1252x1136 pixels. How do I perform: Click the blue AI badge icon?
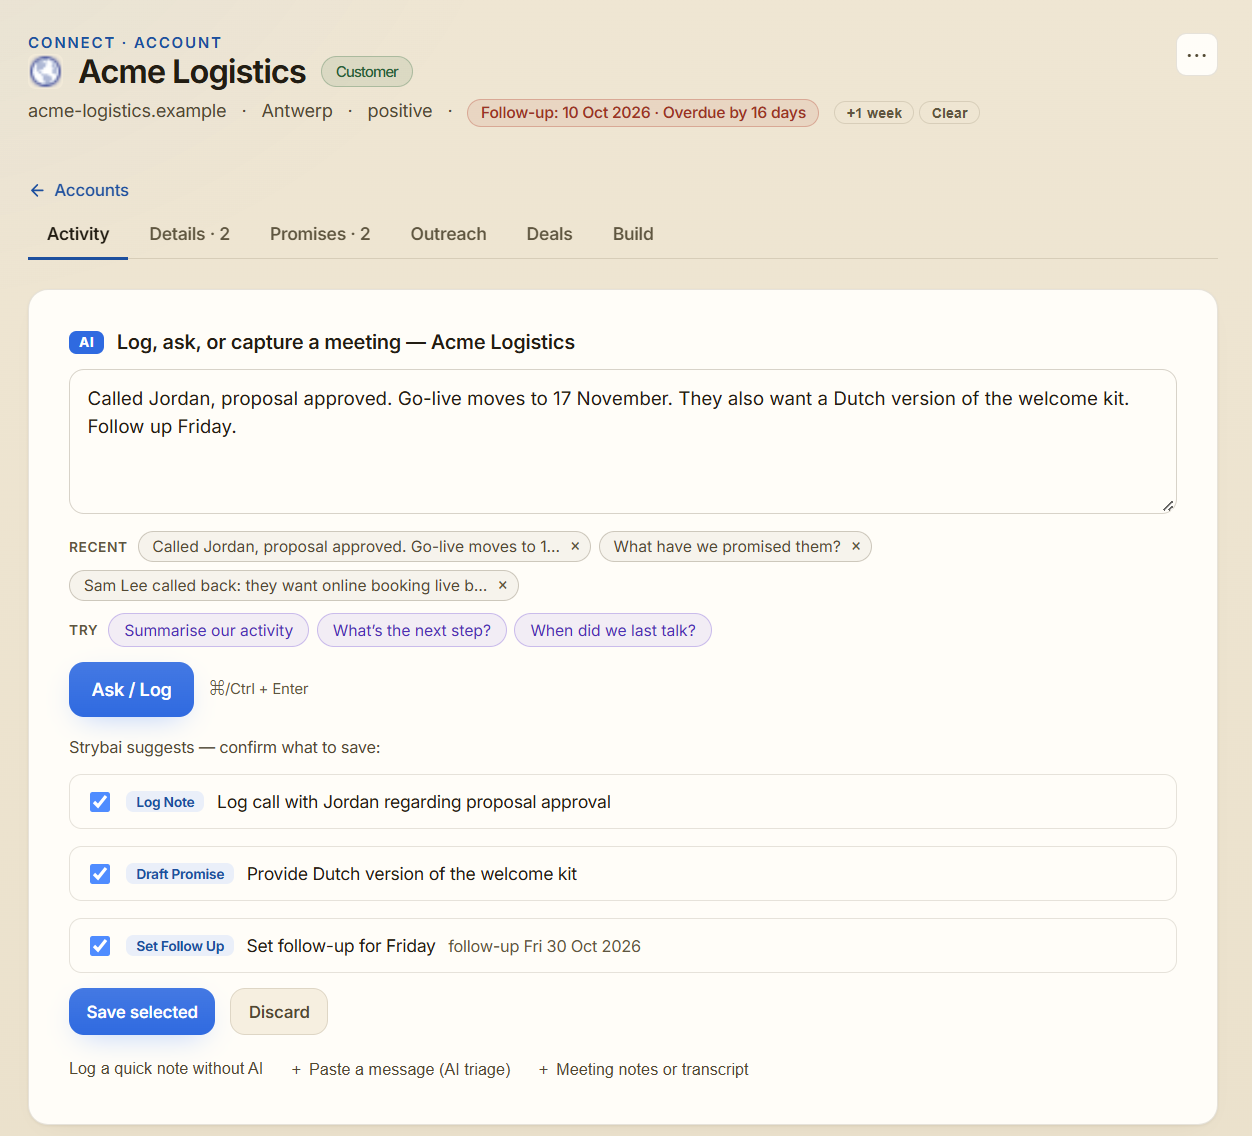[x=87, y=342]
